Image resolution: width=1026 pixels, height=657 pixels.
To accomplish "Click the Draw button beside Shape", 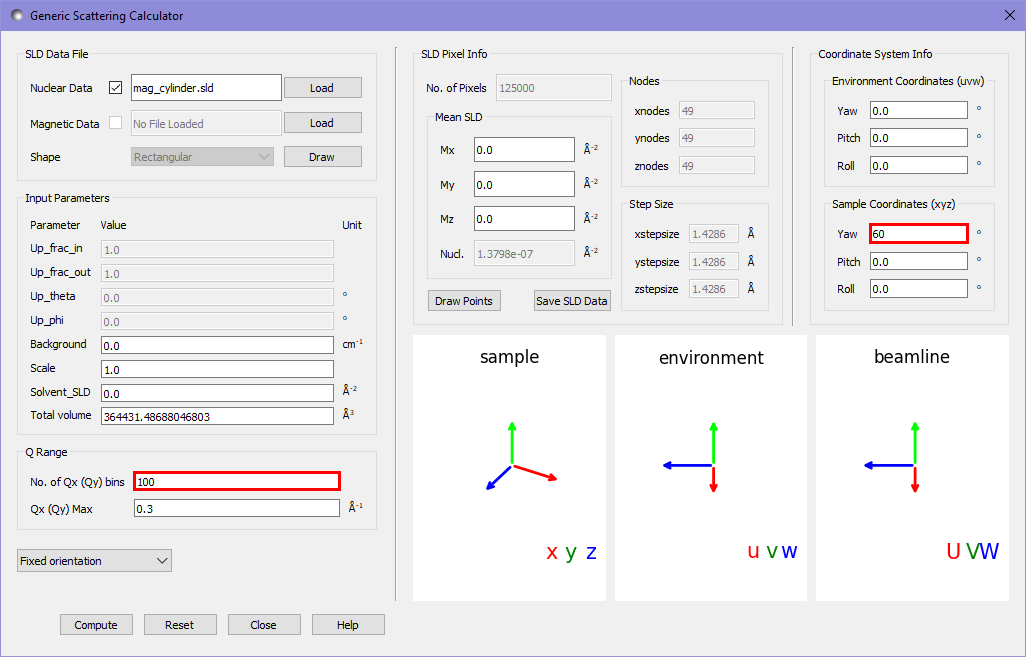I will point(322,157).
